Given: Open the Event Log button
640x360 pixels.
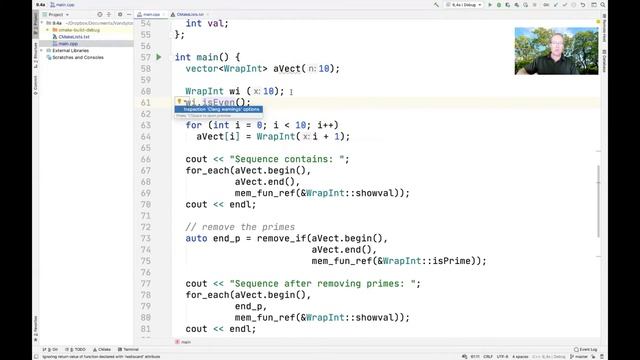Looking at the screenshot, I should pos(585,350).
